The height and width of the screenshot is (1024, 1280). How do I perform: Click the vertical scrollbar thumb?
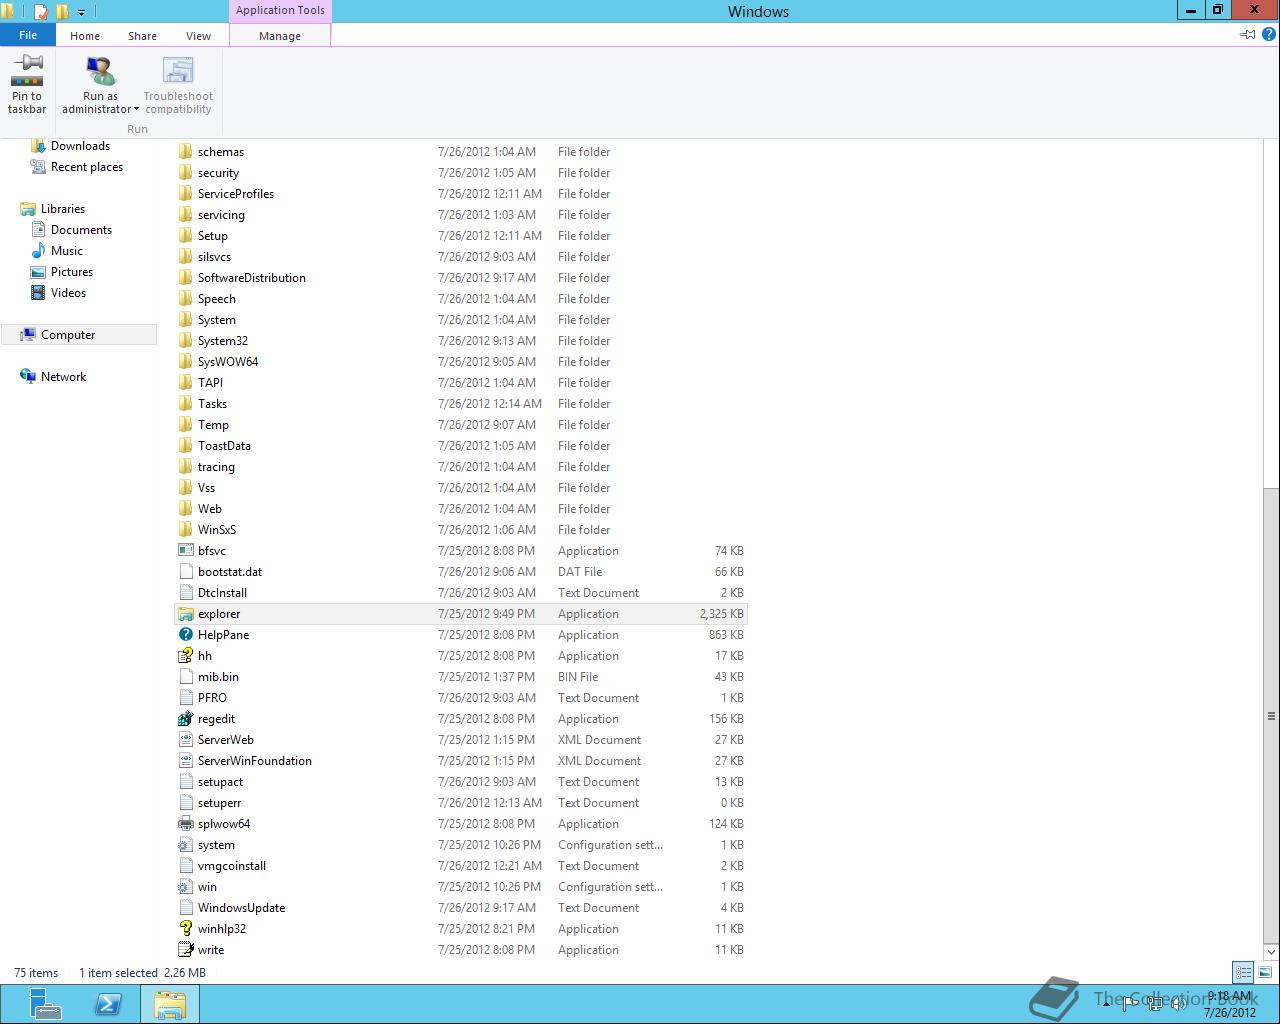point(1271,716)
